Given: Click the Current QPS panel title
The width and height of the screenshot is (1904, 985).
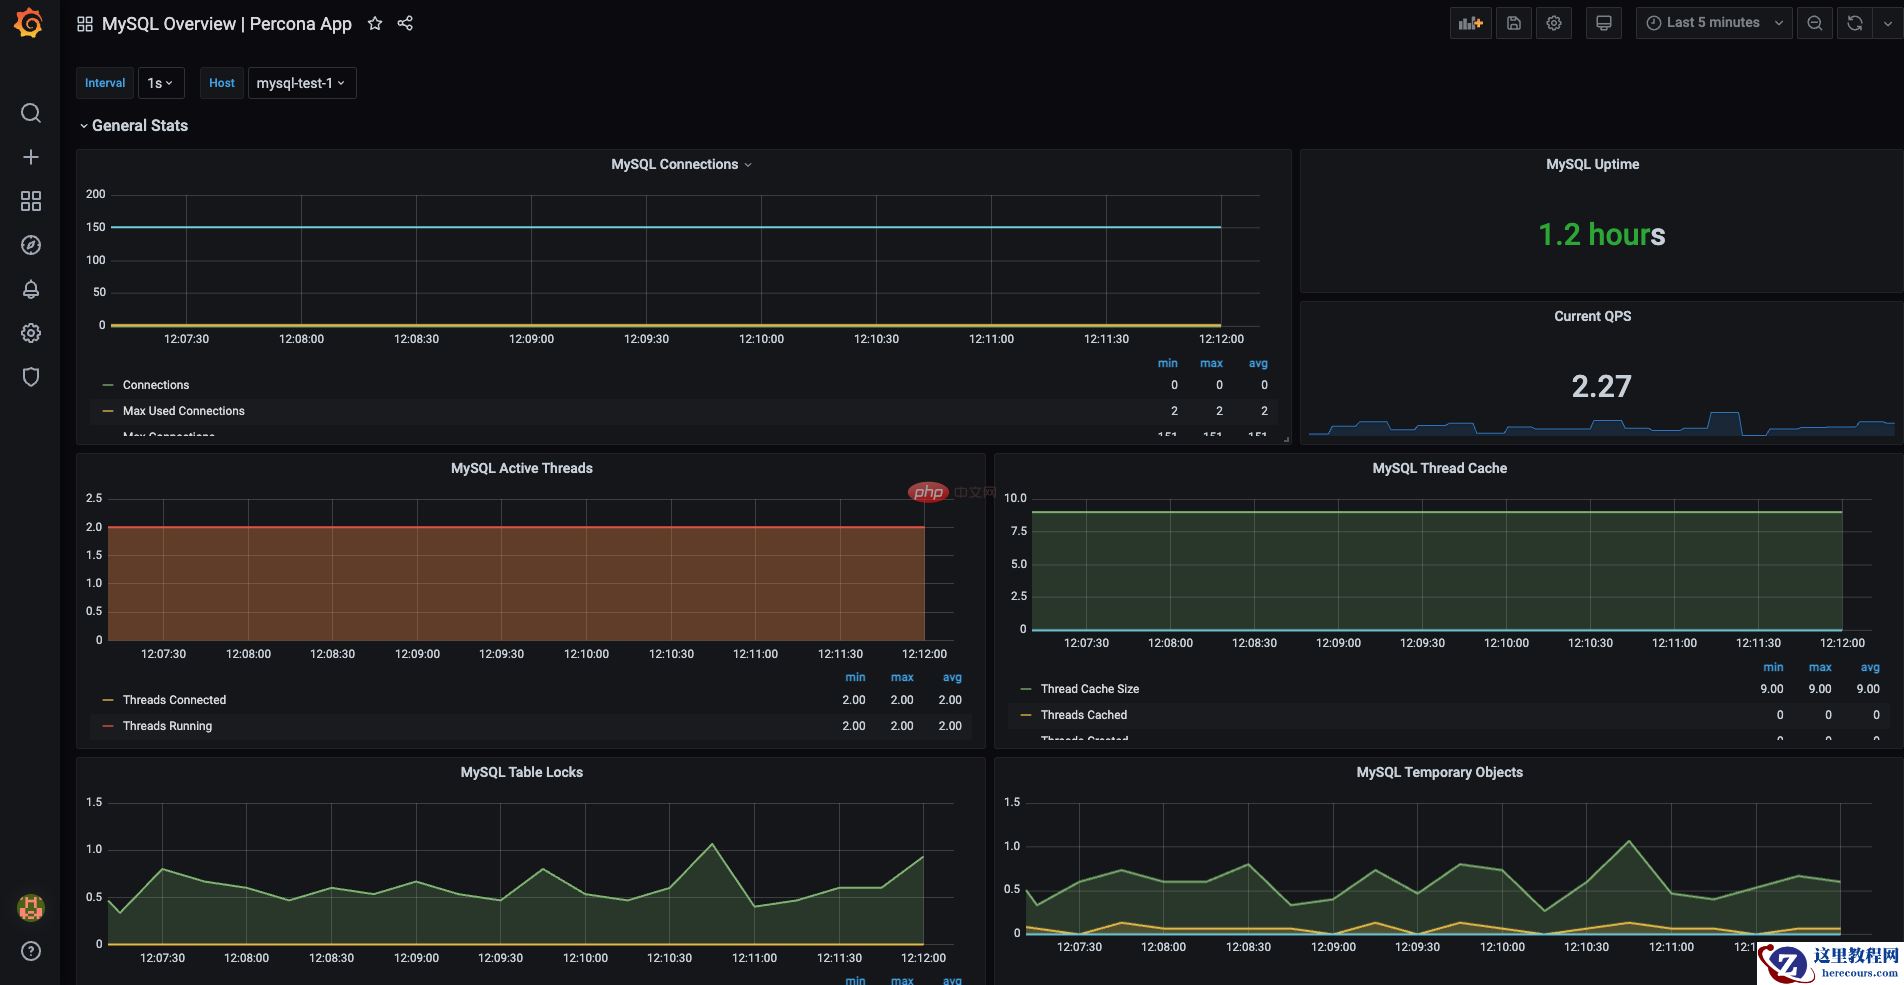Looking at the screenshot, I should pyautogui.click(x=1592, y=316).
